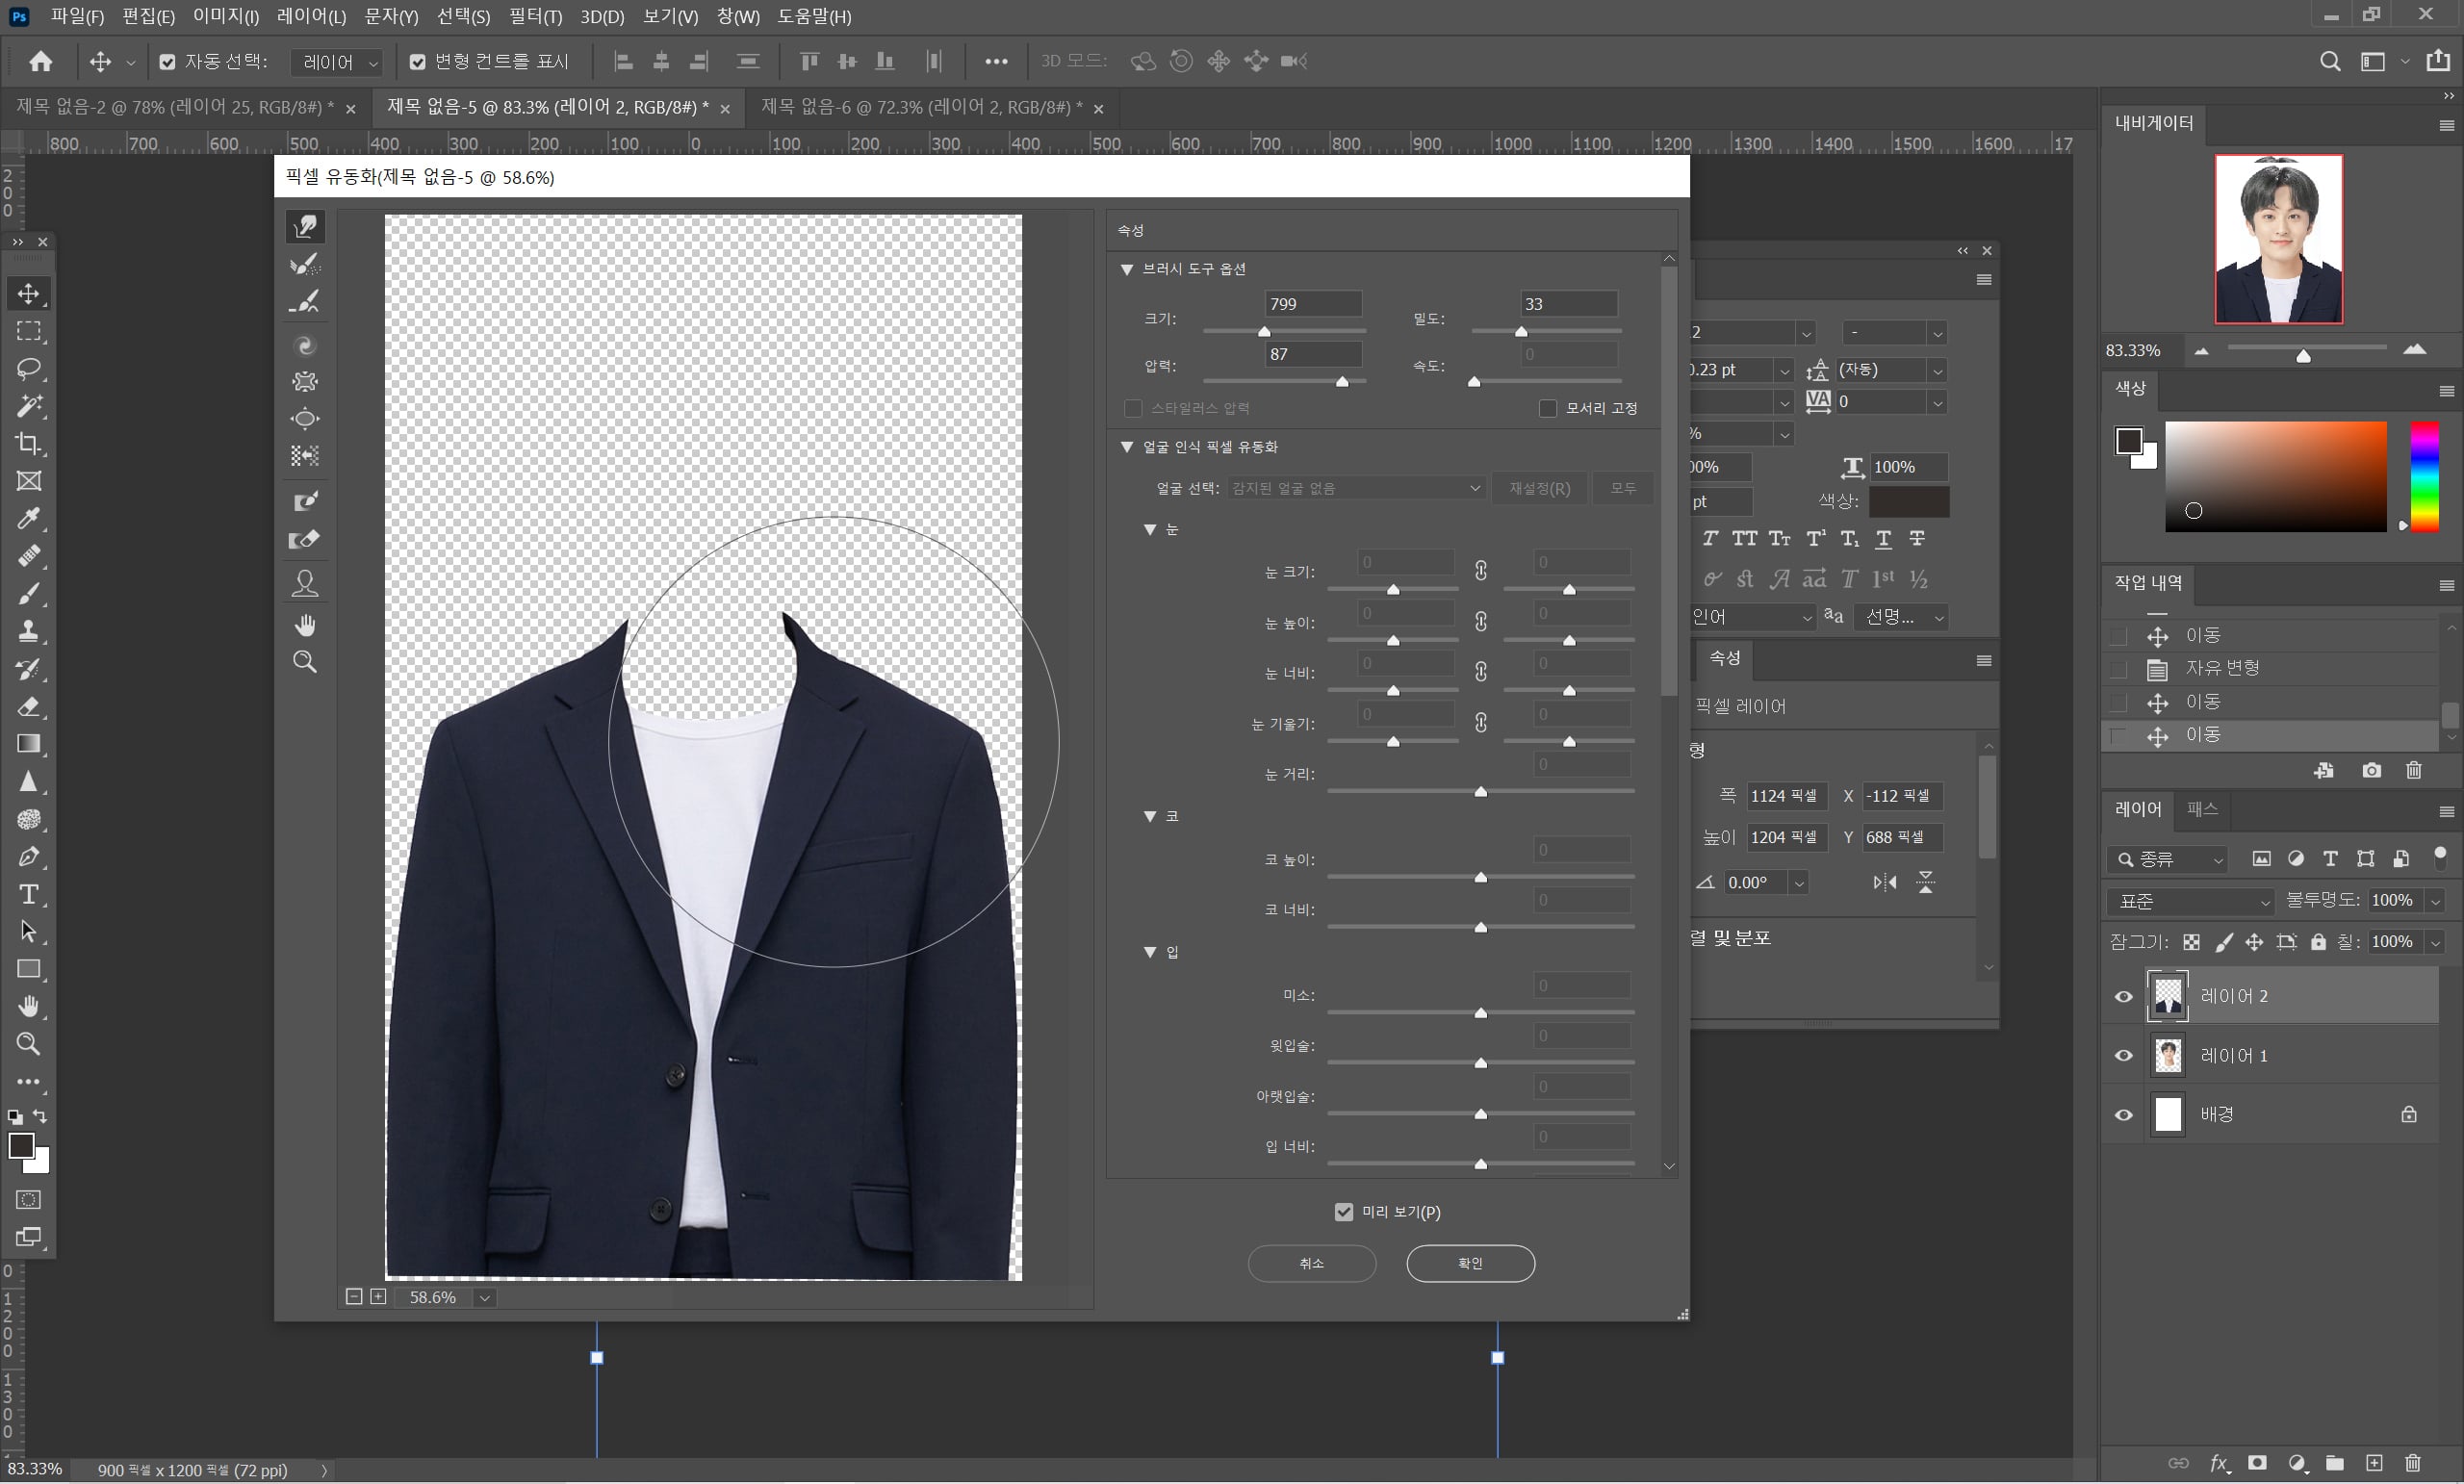The image size is (2464, 1484).
Task: Select the Forward Warp tool in Liquify
Action: pyautogui.click(x=305, y=226)
